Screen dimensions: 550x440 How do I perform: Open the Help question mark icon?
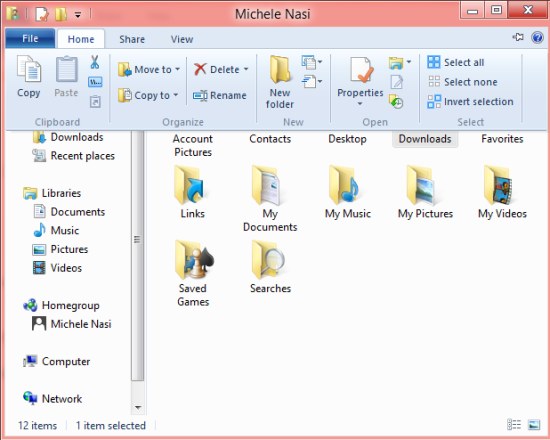tap(537, 37)
